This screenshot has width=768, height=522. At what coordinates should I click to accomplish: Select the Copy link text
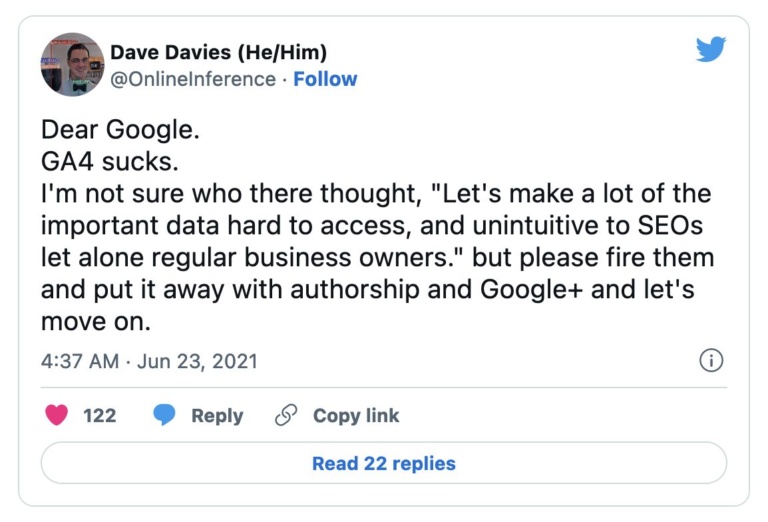355,415
